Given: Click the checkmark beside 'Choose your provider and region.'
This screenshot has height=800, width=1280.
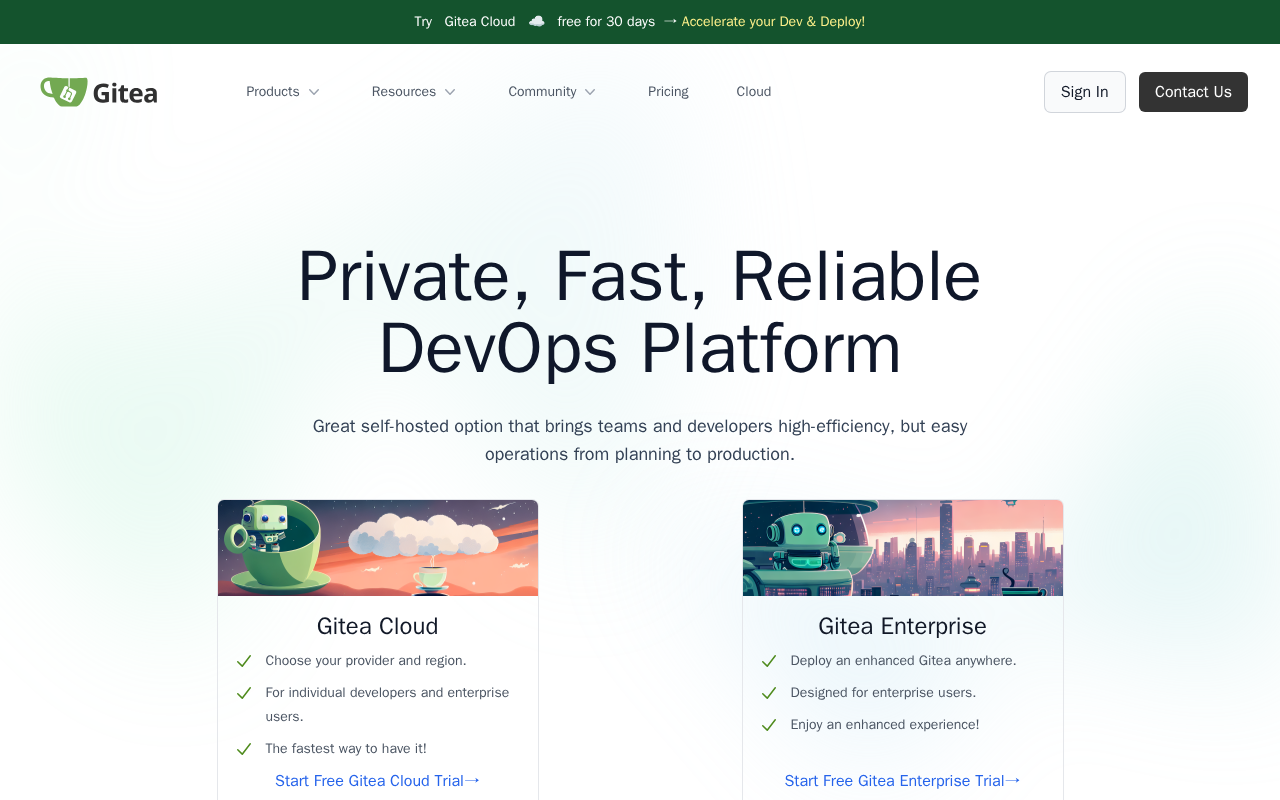Looking at the screenshot, I should pyautogui.click(x=244, y=661).
